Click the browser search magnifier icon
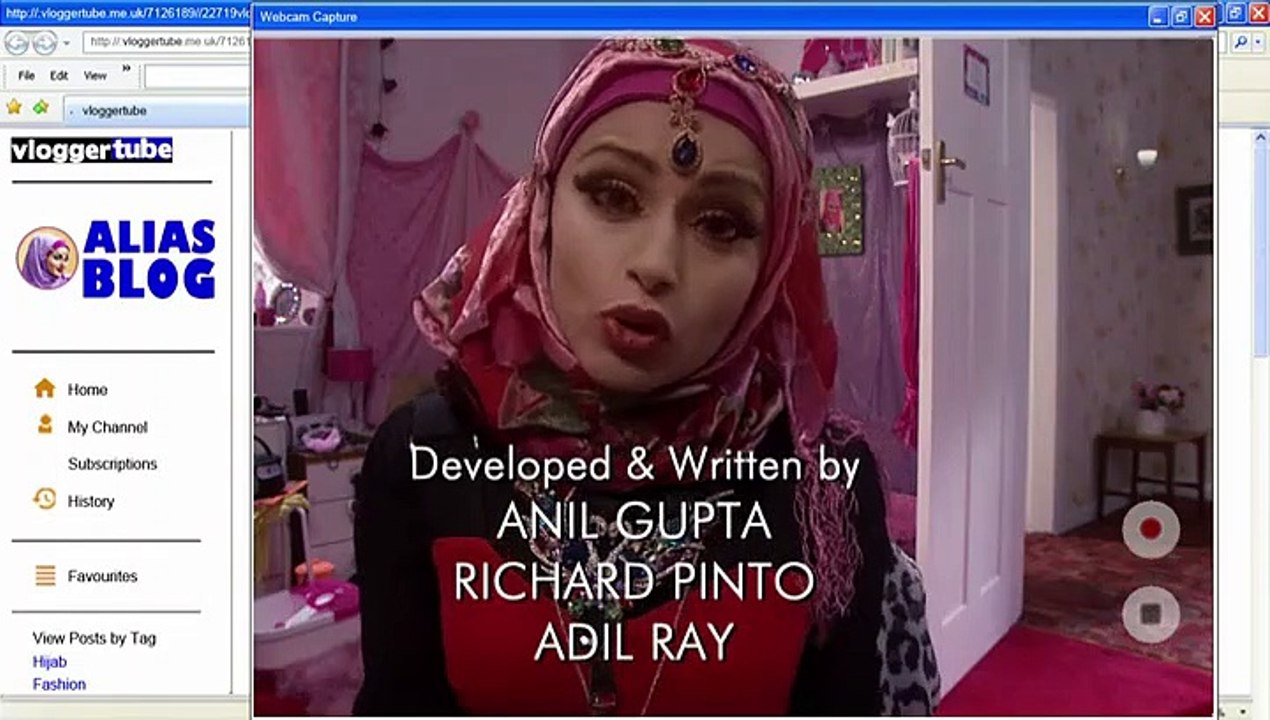Screen dimensions: 1270x720 click(1240, 42)
